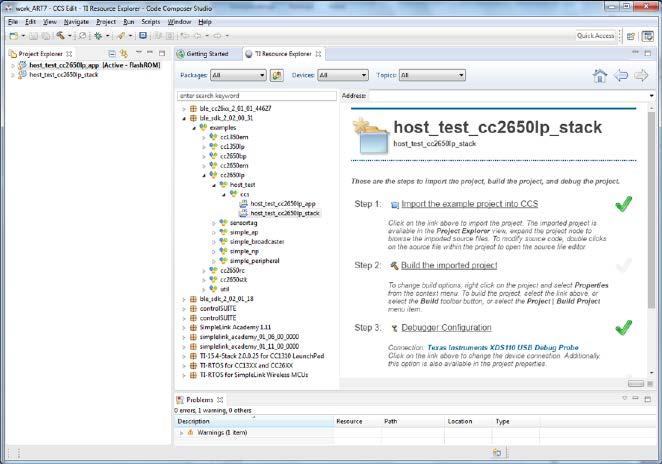Click the Open Perspective toolbar icon

[x=631, y=36]
